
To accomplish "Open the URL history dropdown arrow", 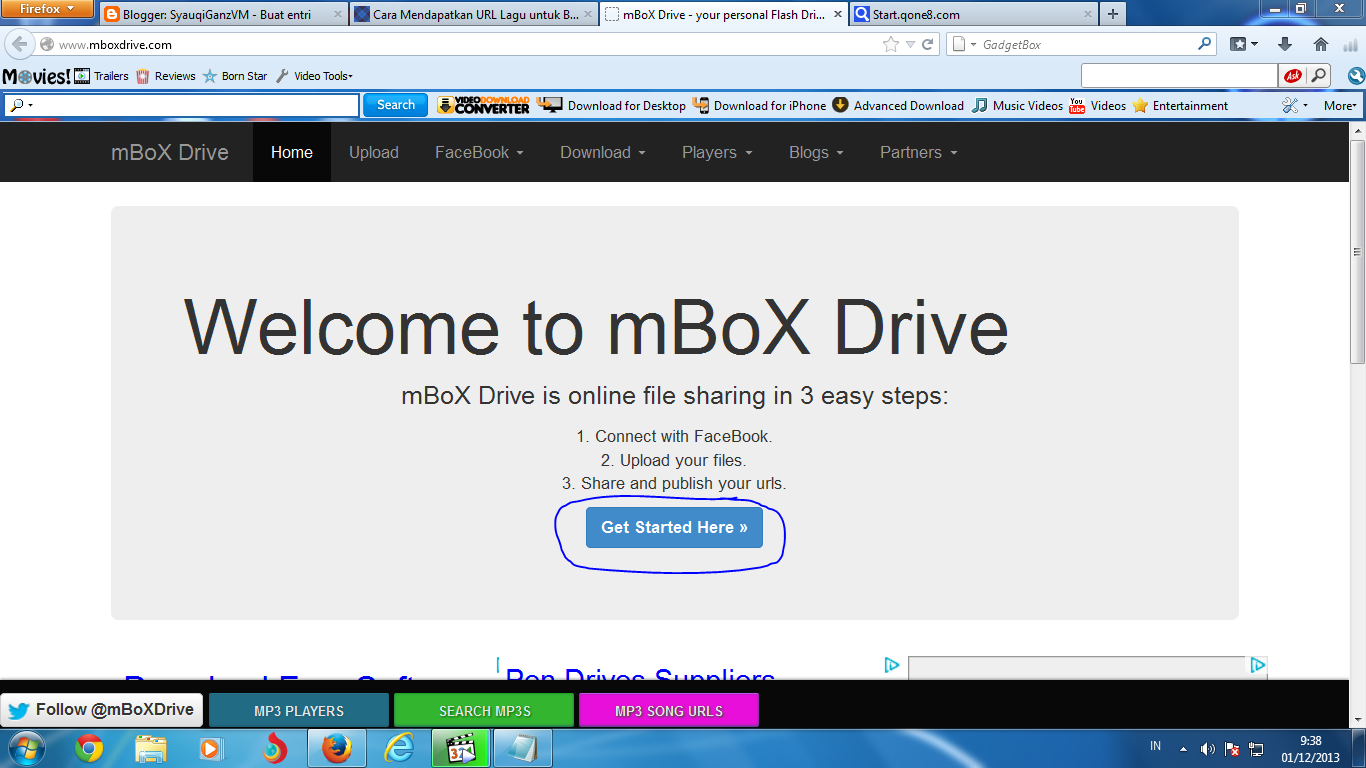I will tap(910, 44).
